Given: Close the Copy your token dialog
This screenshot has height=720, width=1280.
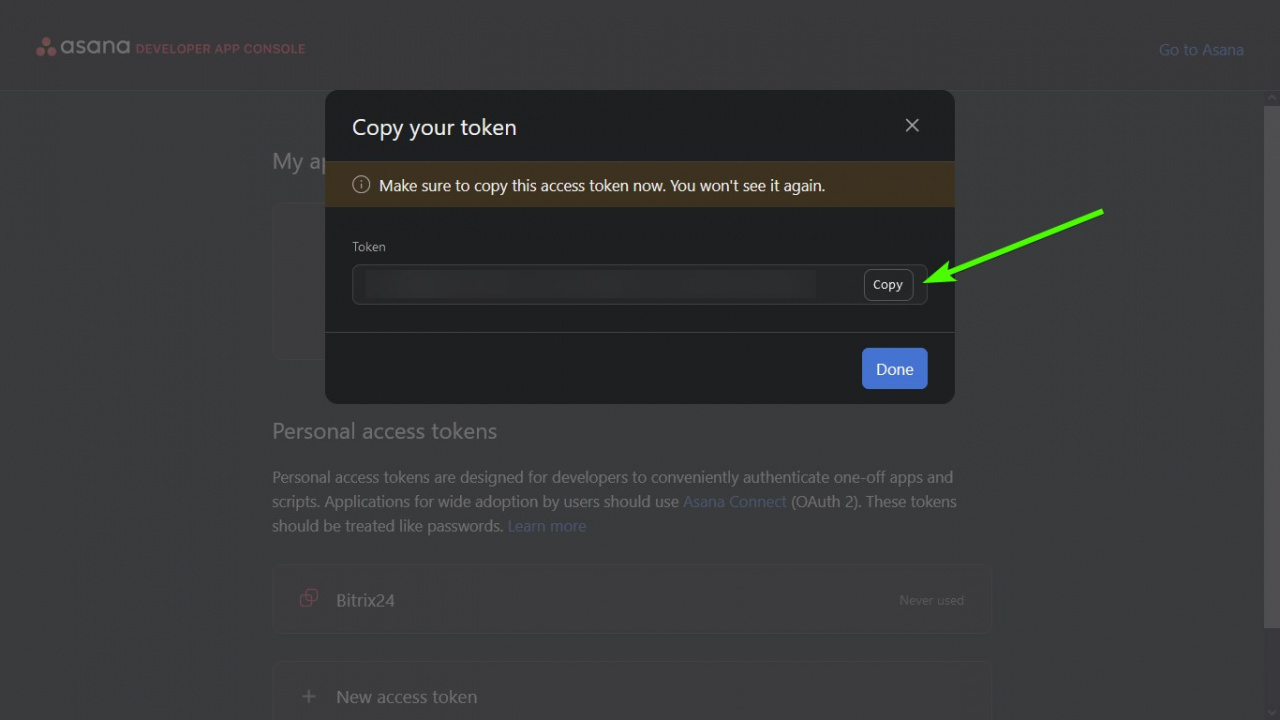Looking at the screenshot, I should click(912, 125).
